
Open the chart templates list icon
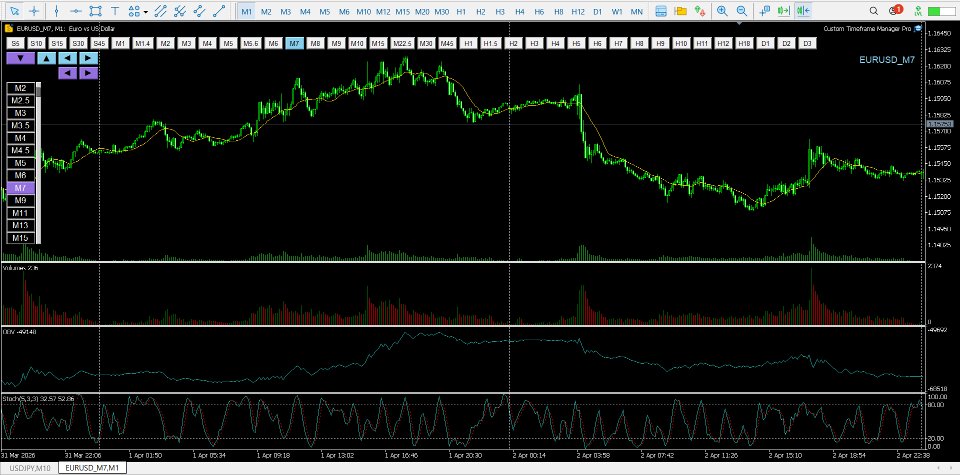tap(661, 11)
